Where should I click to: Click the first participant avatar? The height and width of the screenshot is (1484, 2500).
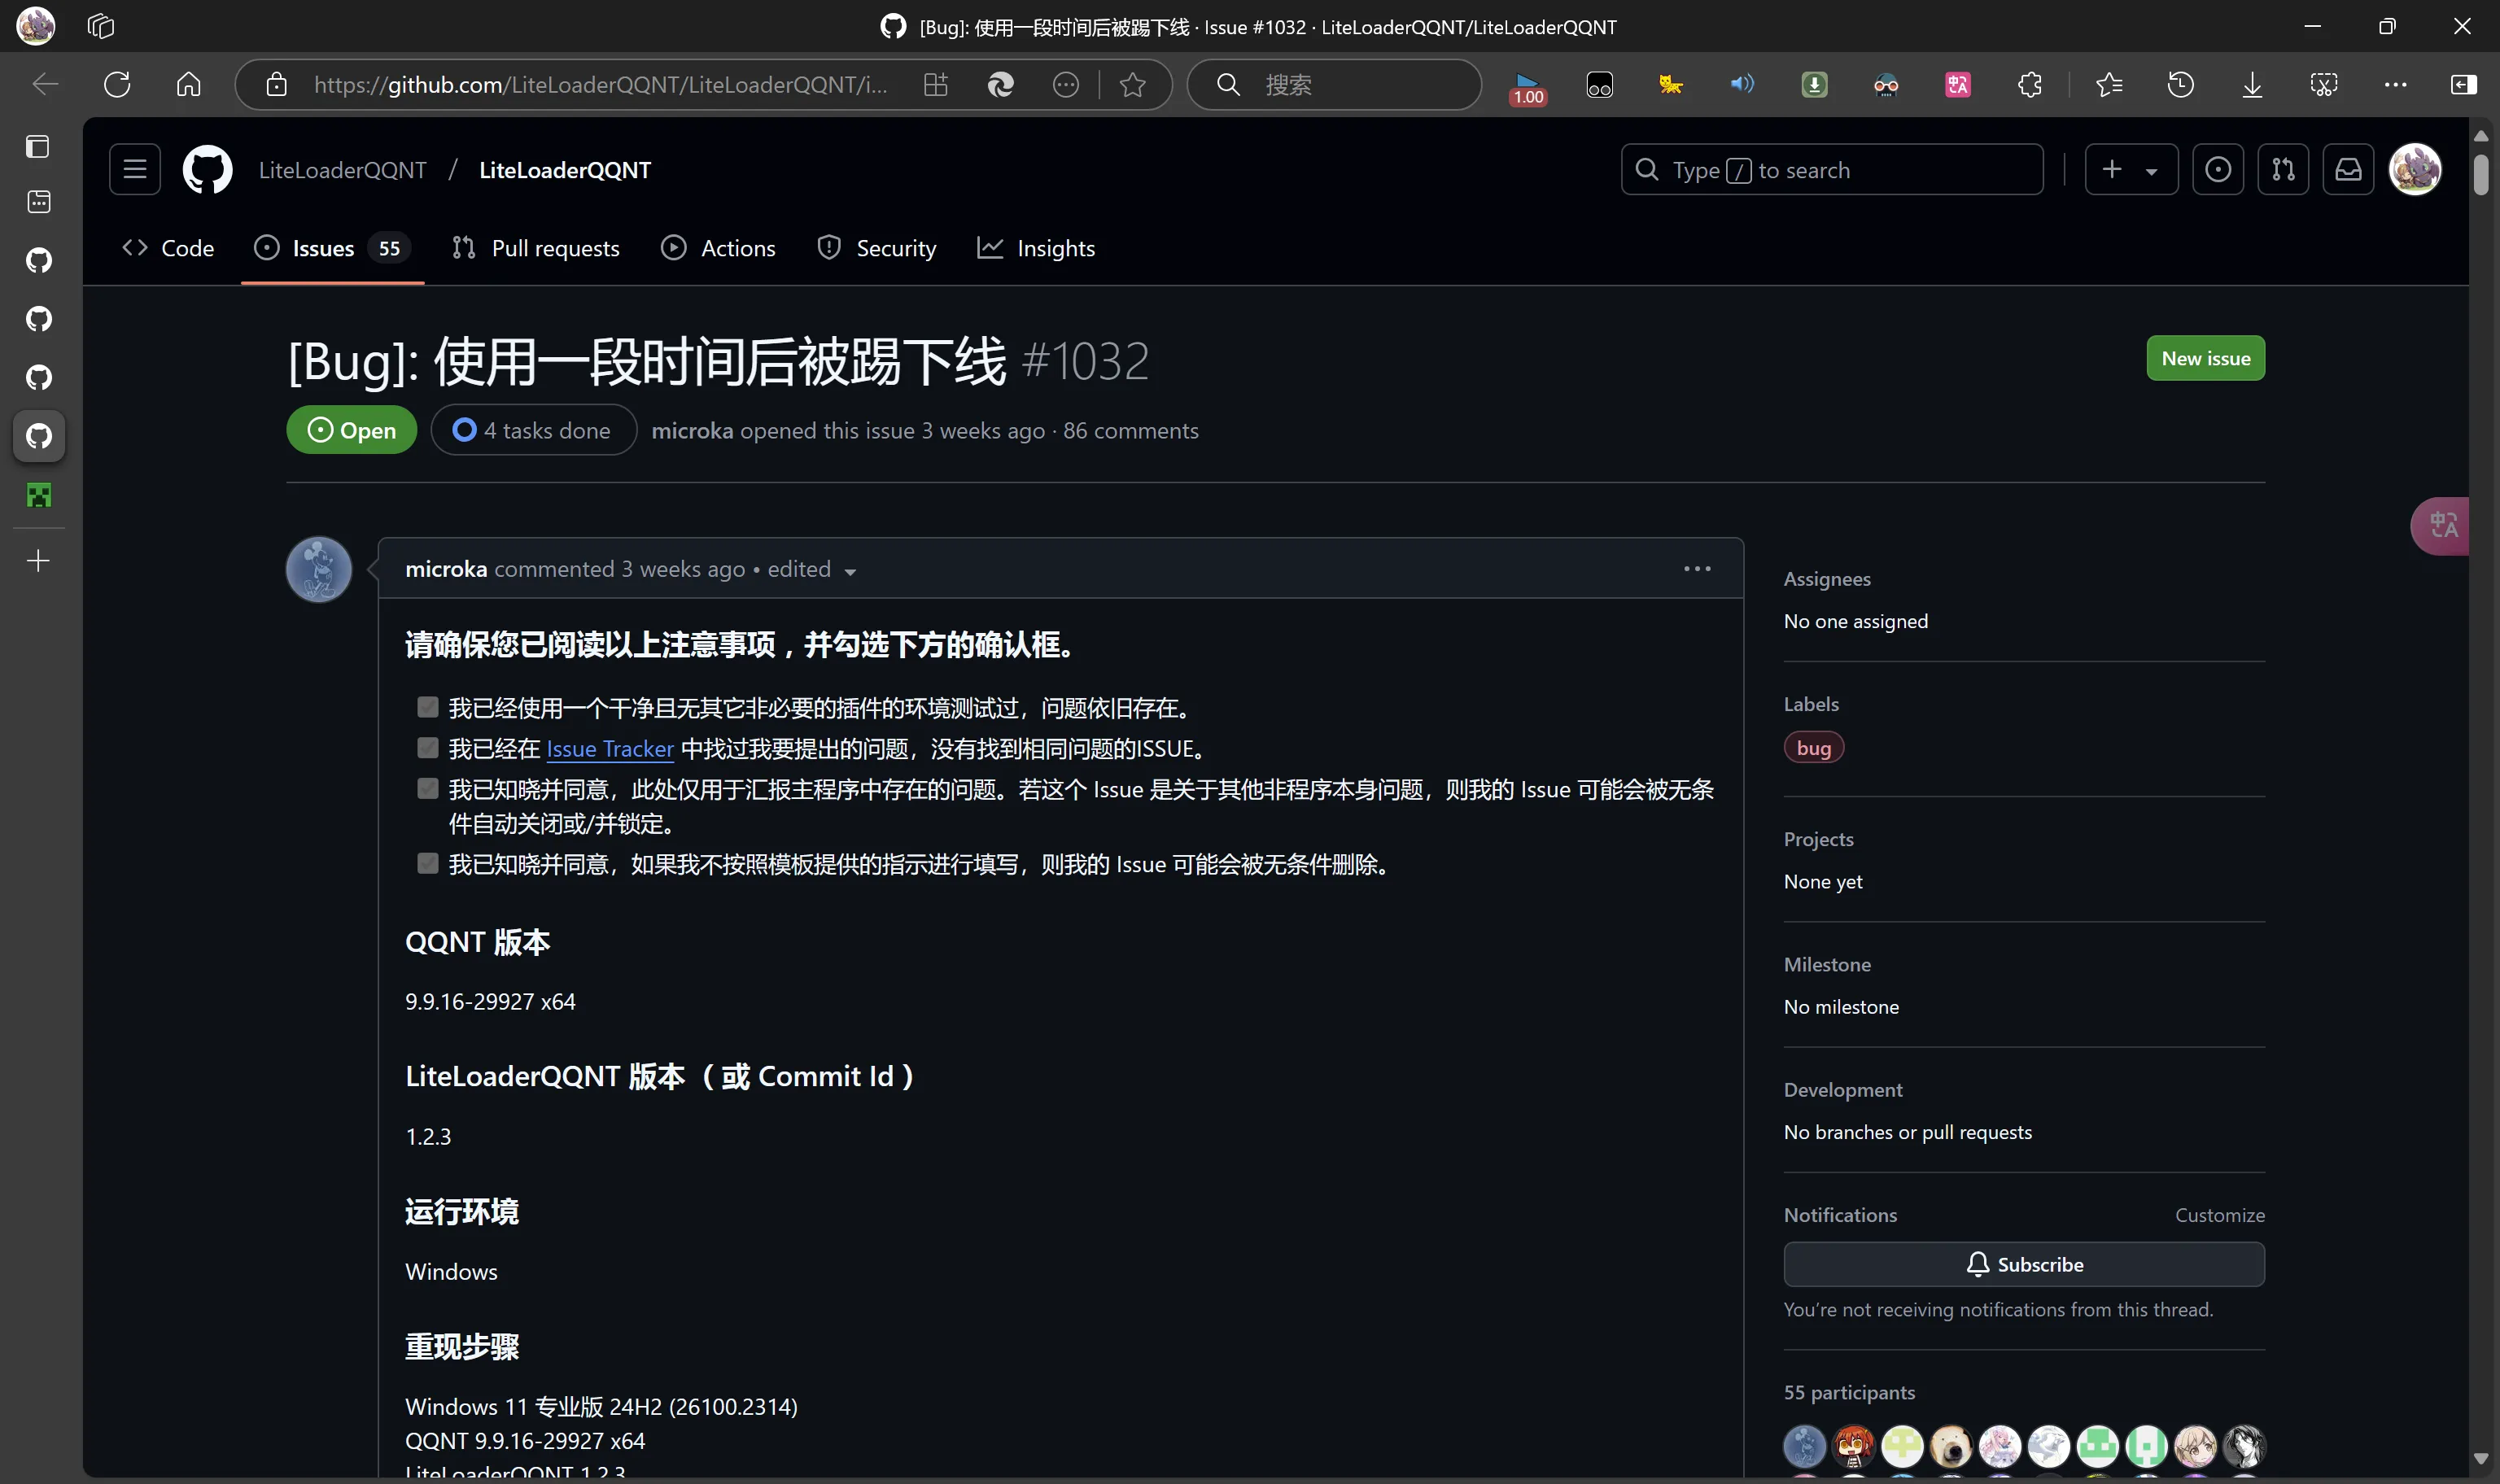(x=1805, y=1446)
